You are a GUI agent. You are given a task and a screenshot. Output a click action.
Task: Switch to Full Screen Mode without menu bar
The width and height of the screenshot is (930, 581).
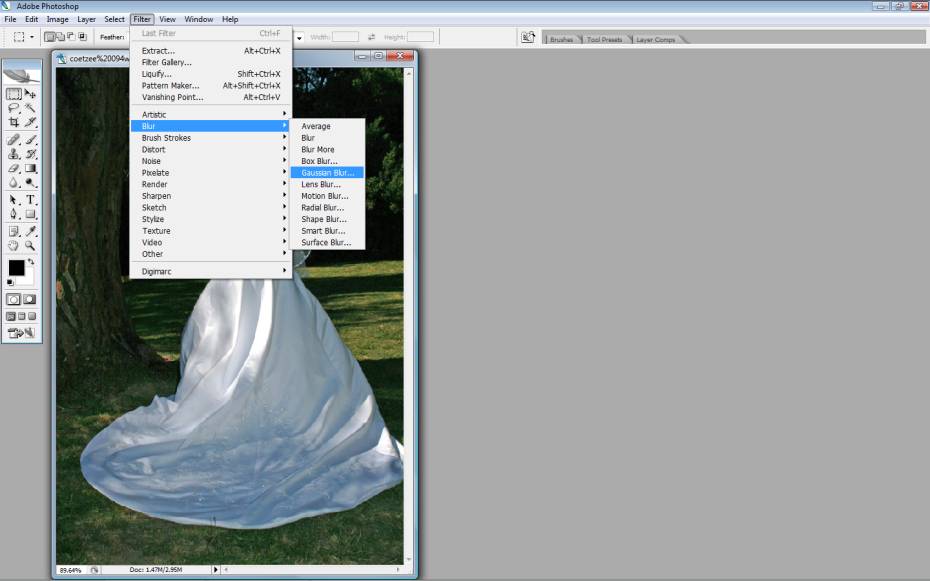tap(32, 317)
